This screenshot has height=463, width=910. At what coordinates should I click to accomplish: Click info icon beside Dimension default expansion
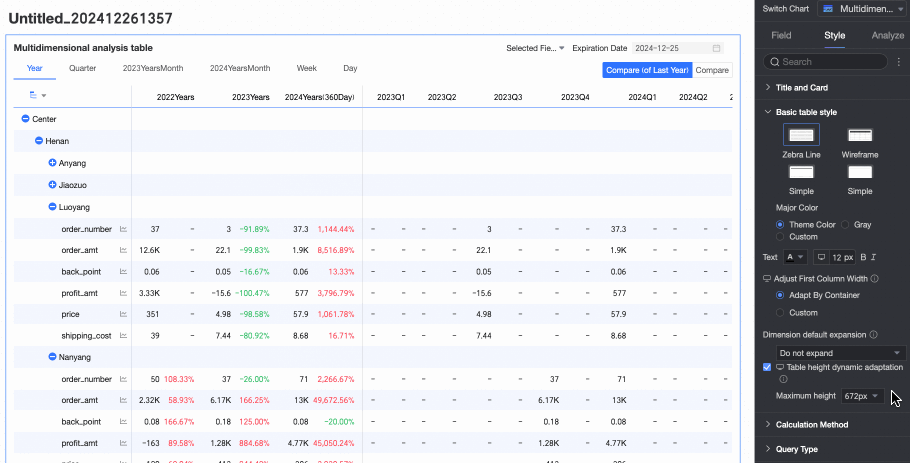pyautogui.click(x=873, y=335)
